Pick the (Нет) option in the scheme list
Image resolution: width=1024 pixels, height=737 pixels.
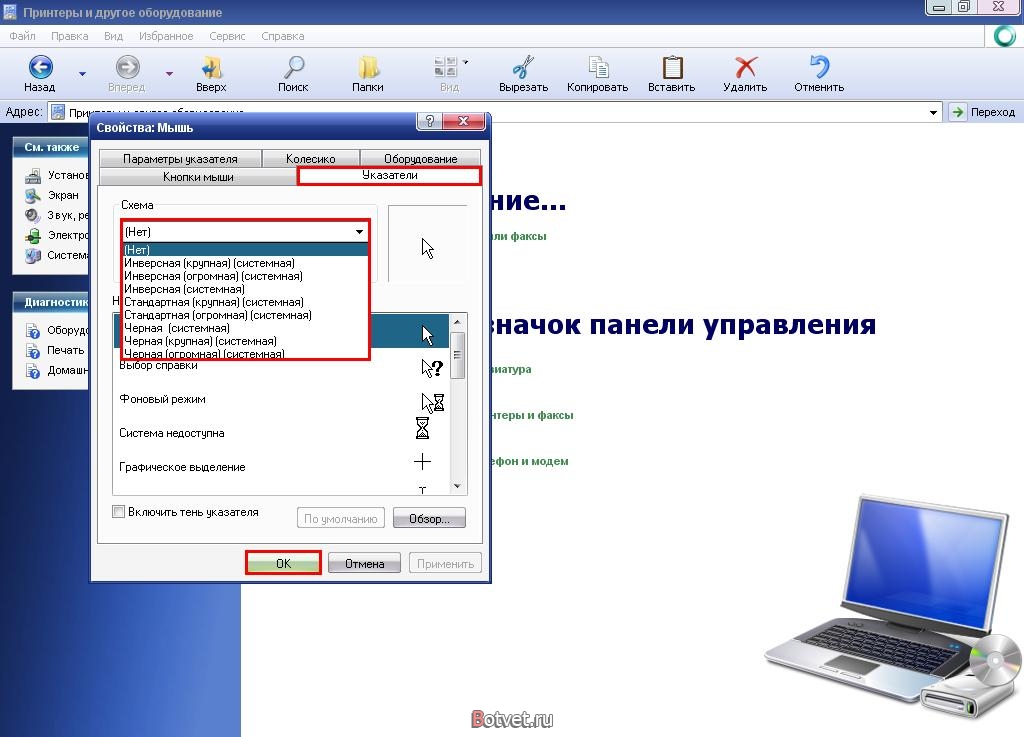pyautogui.click(x=246, y=250)
